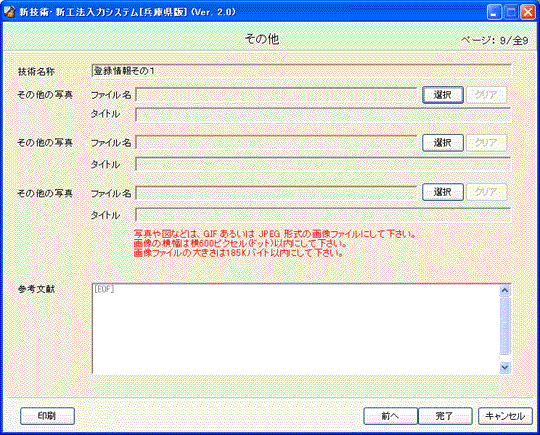The height and width of the screenshot is (435, 540).
Task: Minimize the 新技術・新工法入力システム window
Action: click(494, 12)
